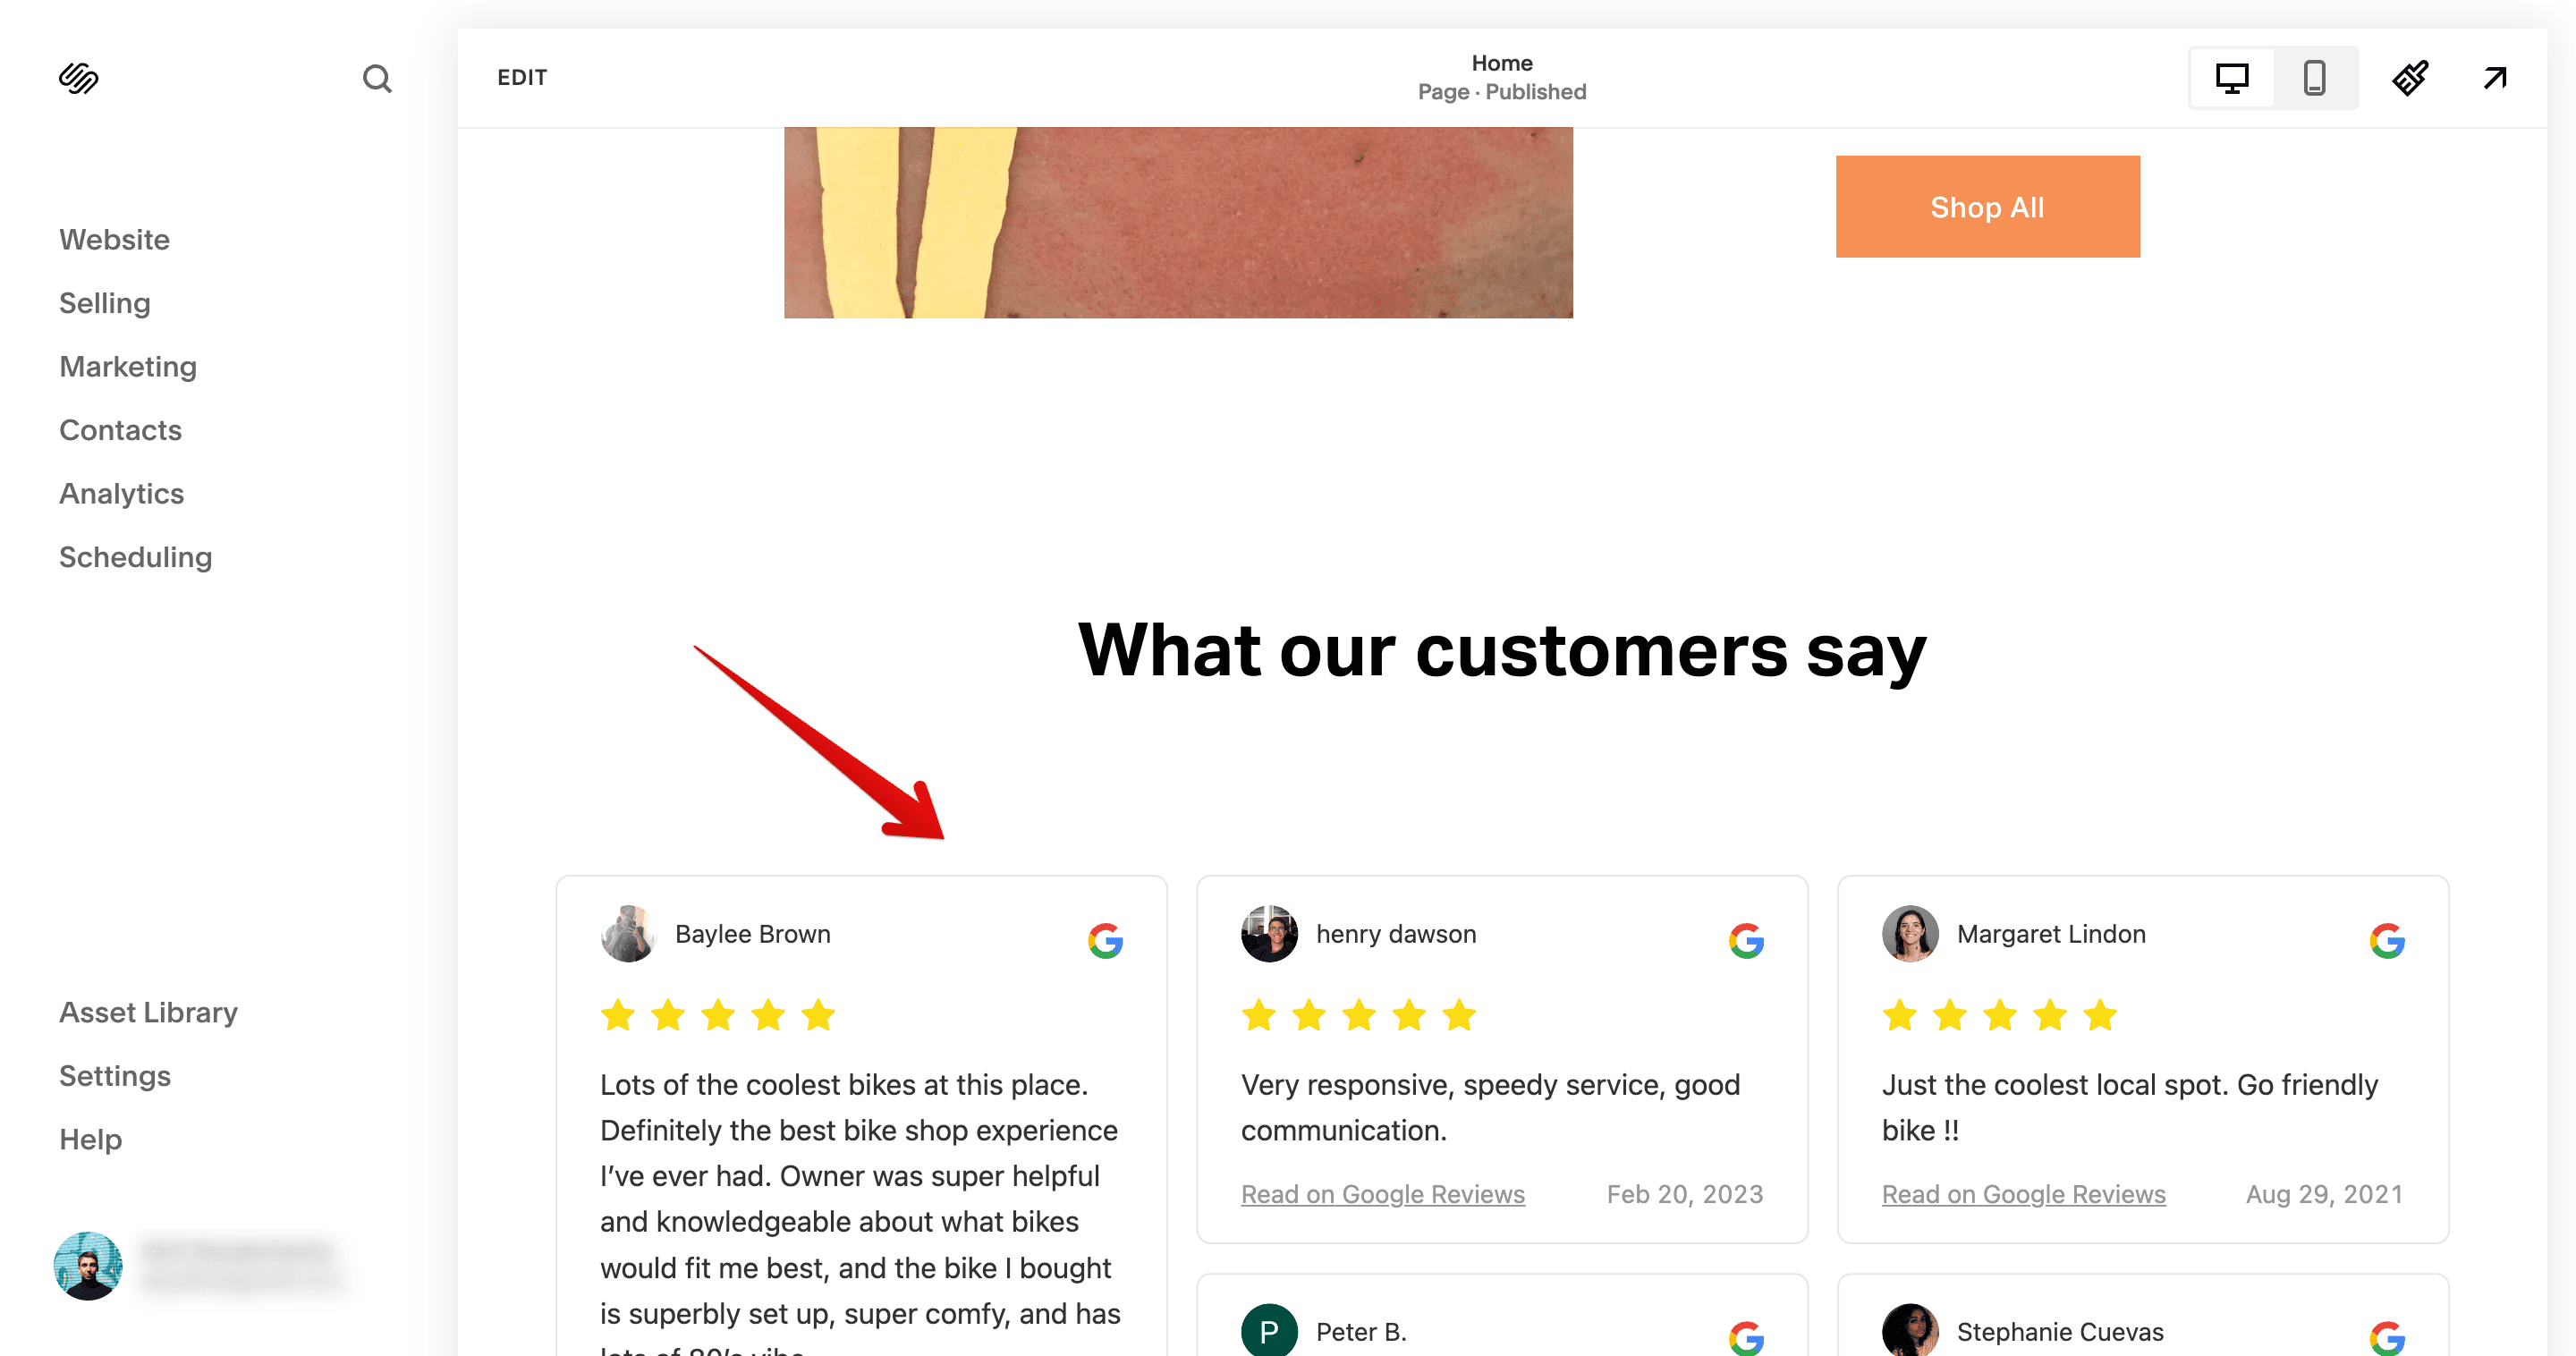Click Baylee Brown review card thumbnail
2576x1356 pixels.
[629, 934]
